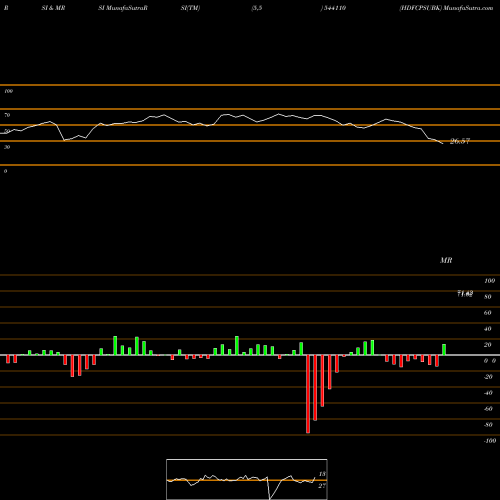The height and width of the screenshot is (500, 500).
Task: Click the (5,5 parameter text in header
Action: [x=257, y=8]
